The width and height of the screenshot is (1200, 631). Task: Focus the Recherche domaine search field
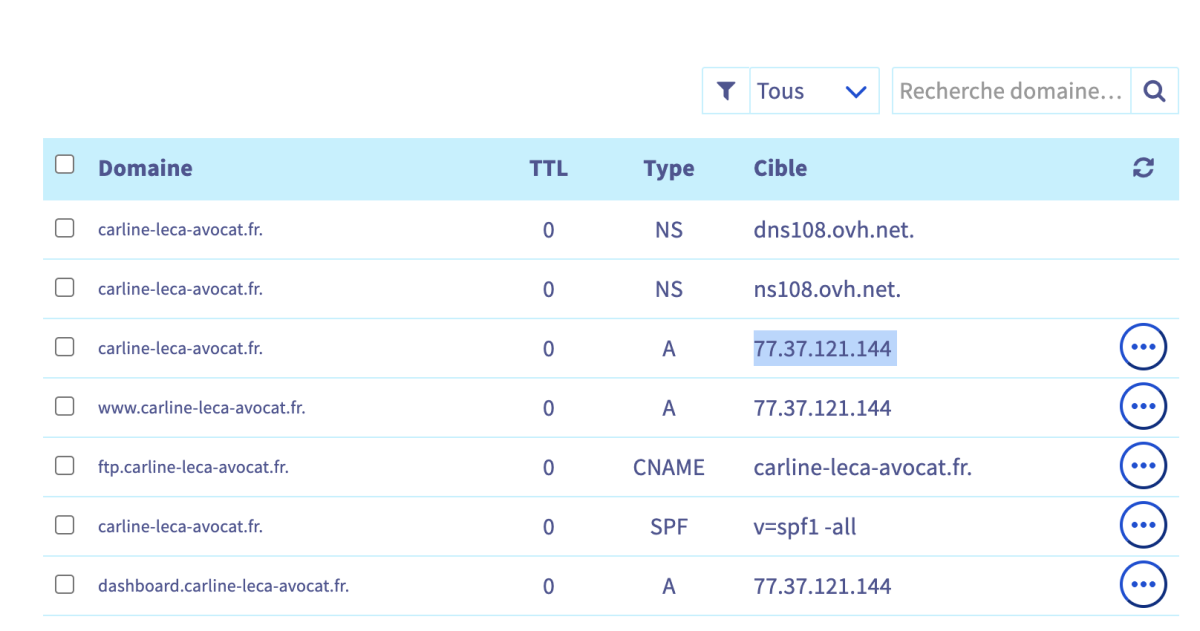(1010, 91)
